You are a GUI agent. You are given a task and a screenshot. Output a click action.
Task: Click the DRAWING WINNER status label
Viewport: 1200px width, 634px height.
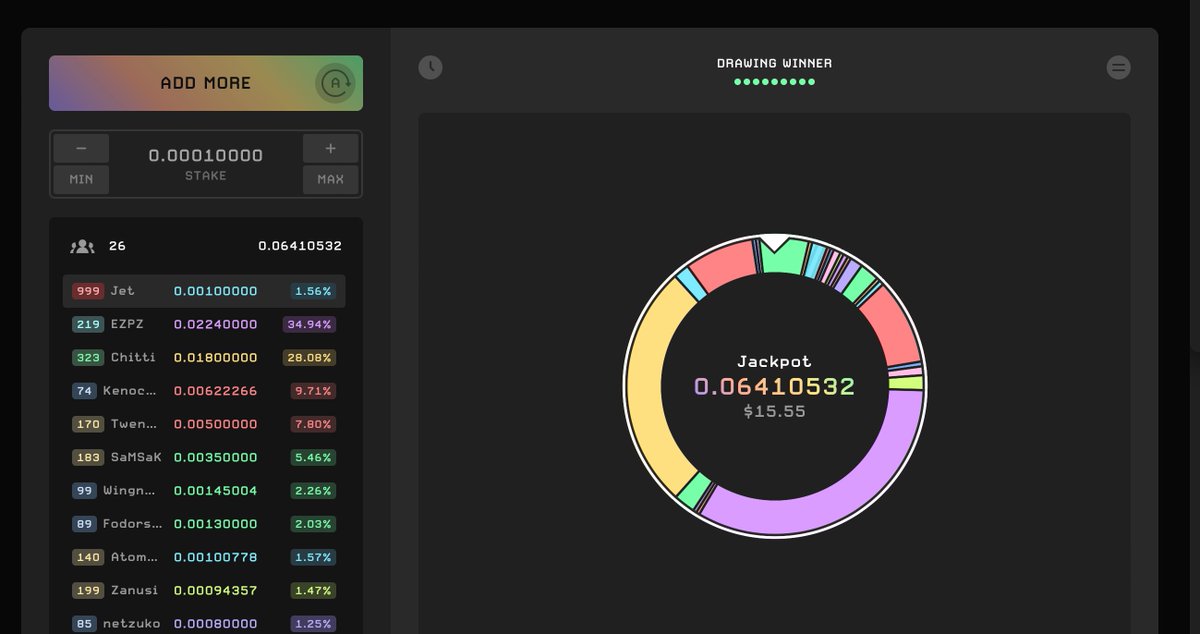[x=775, y=63]
